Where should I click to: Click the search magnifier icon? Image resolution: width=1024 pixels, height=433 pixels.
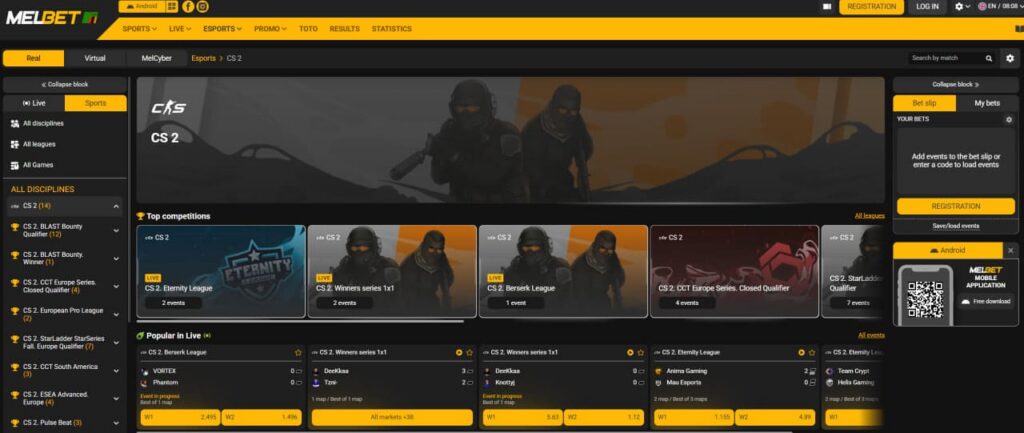tap(989, 58)
